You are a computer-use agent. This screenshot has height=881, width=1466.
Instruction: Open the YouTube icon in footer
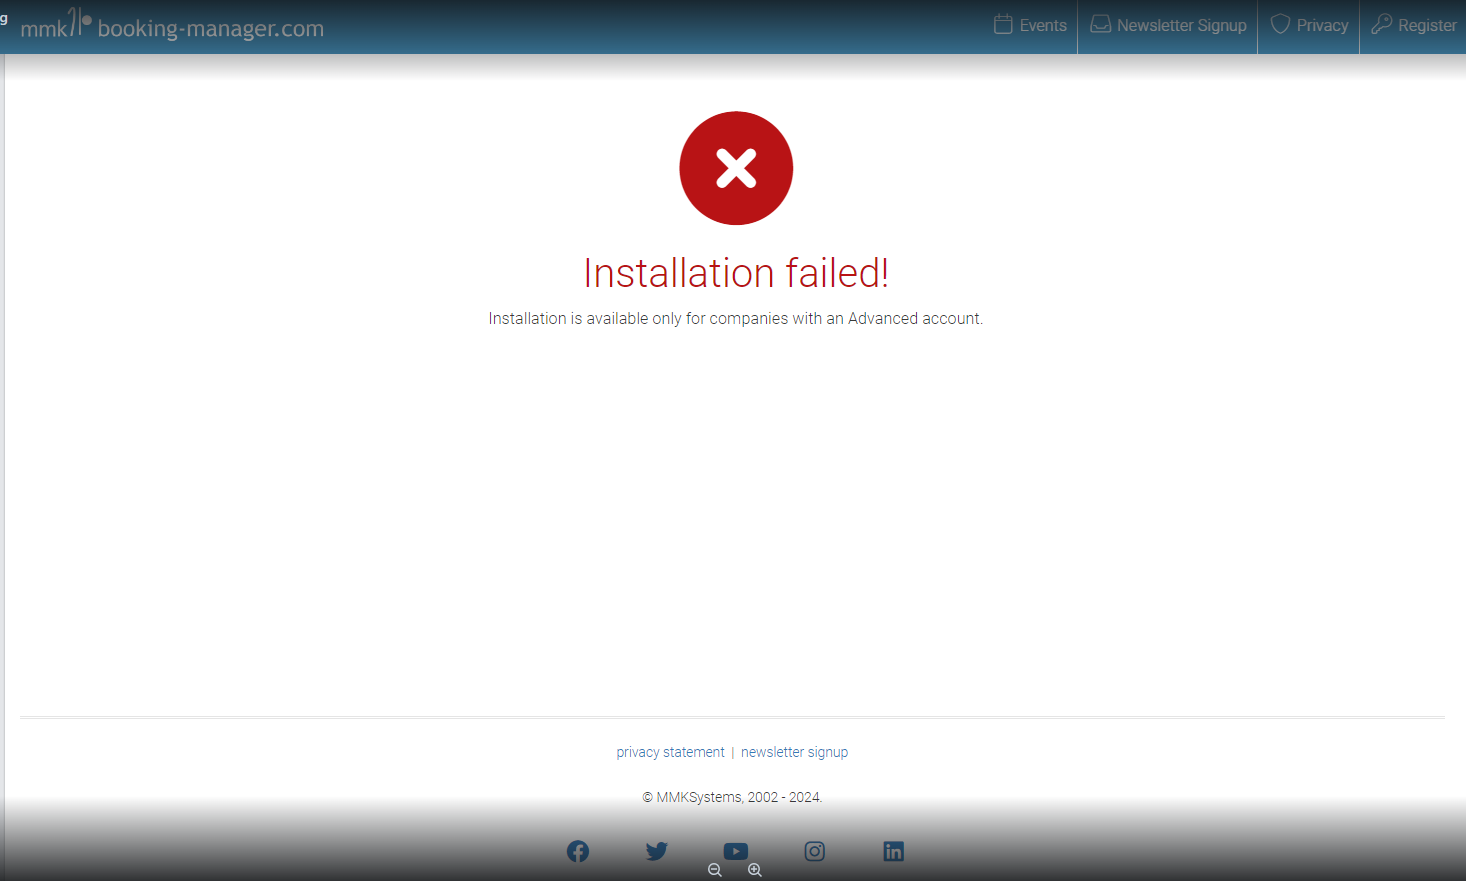(x=736, y=851)
